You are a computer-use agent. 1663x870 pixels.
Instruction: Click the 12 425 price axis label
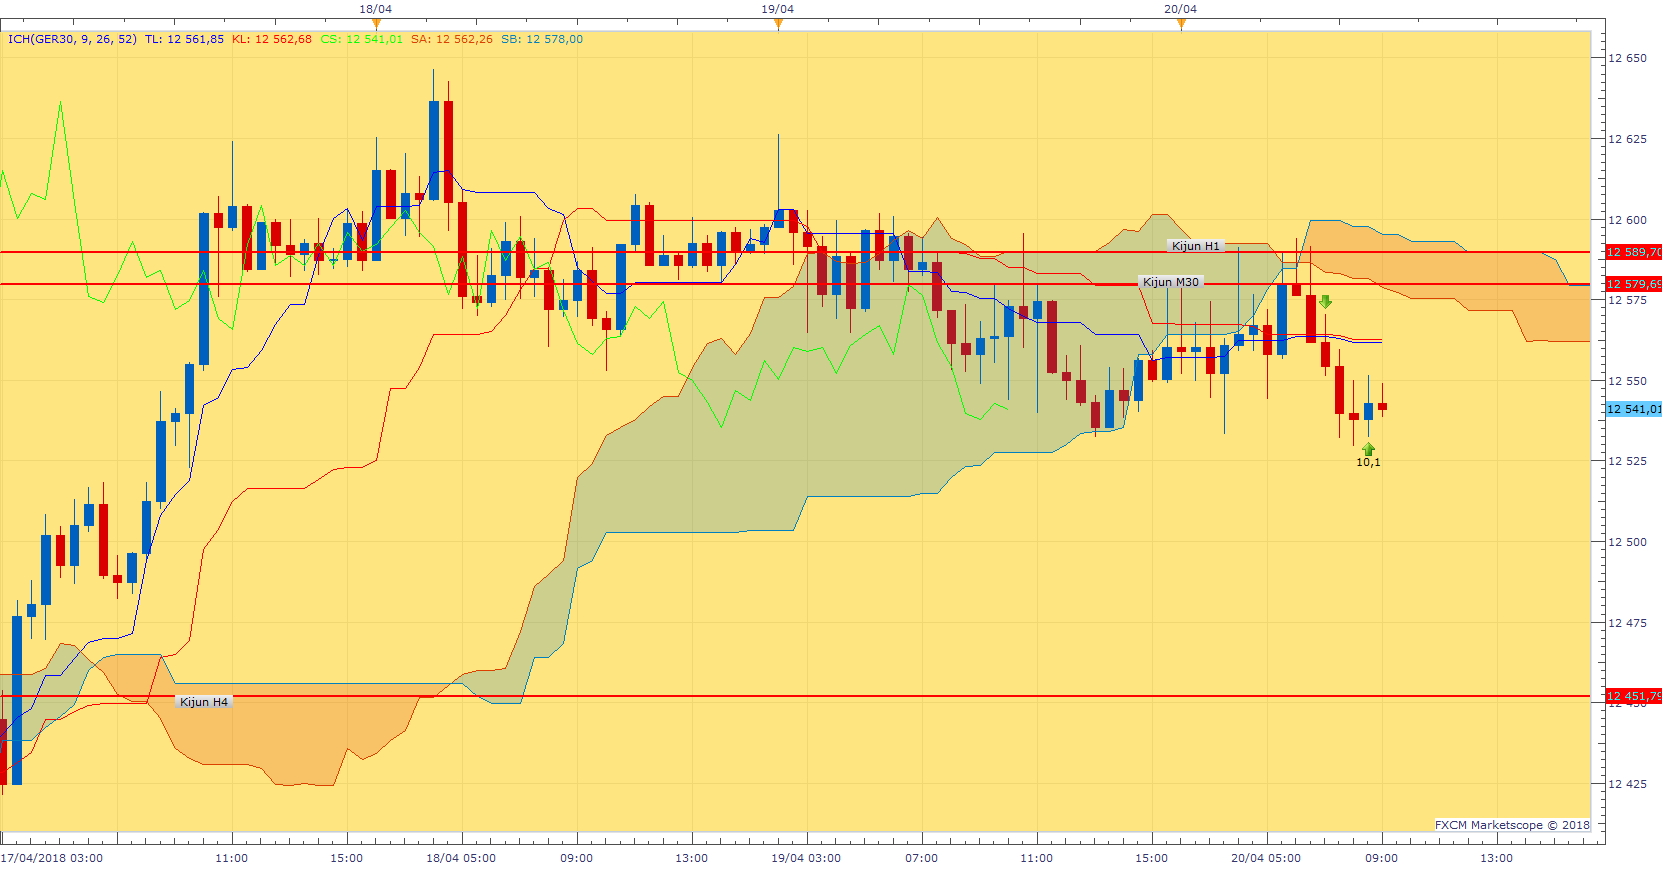(1627, 784)
